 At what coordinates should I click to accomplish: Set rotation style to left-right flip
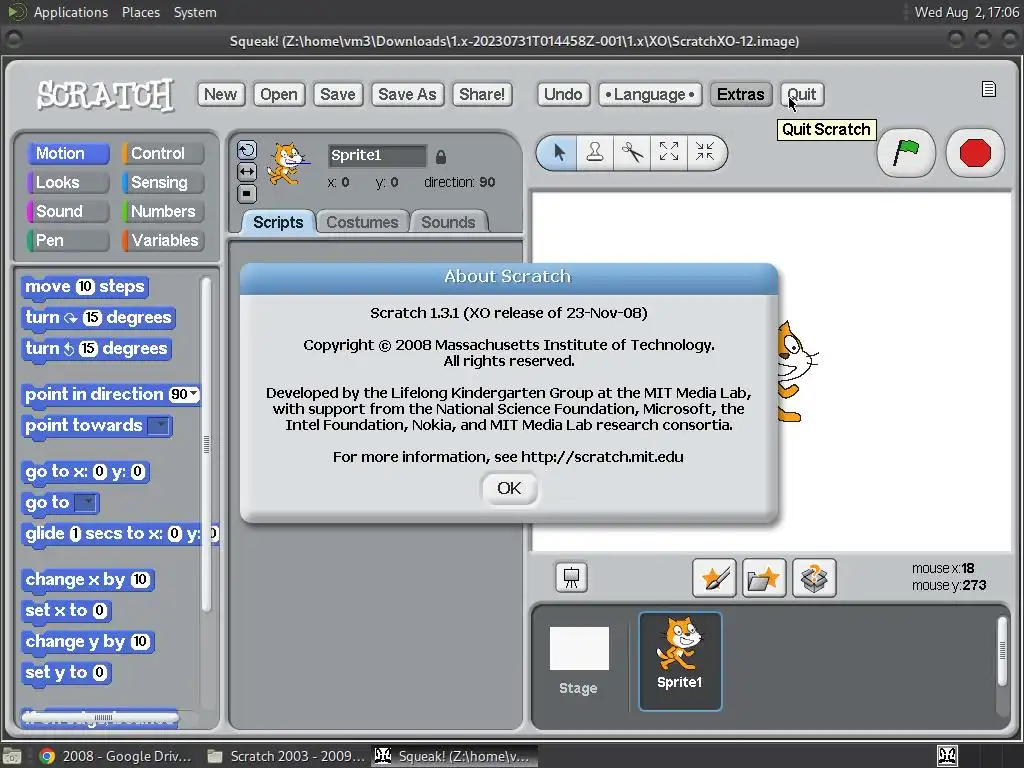click(246, 172)
